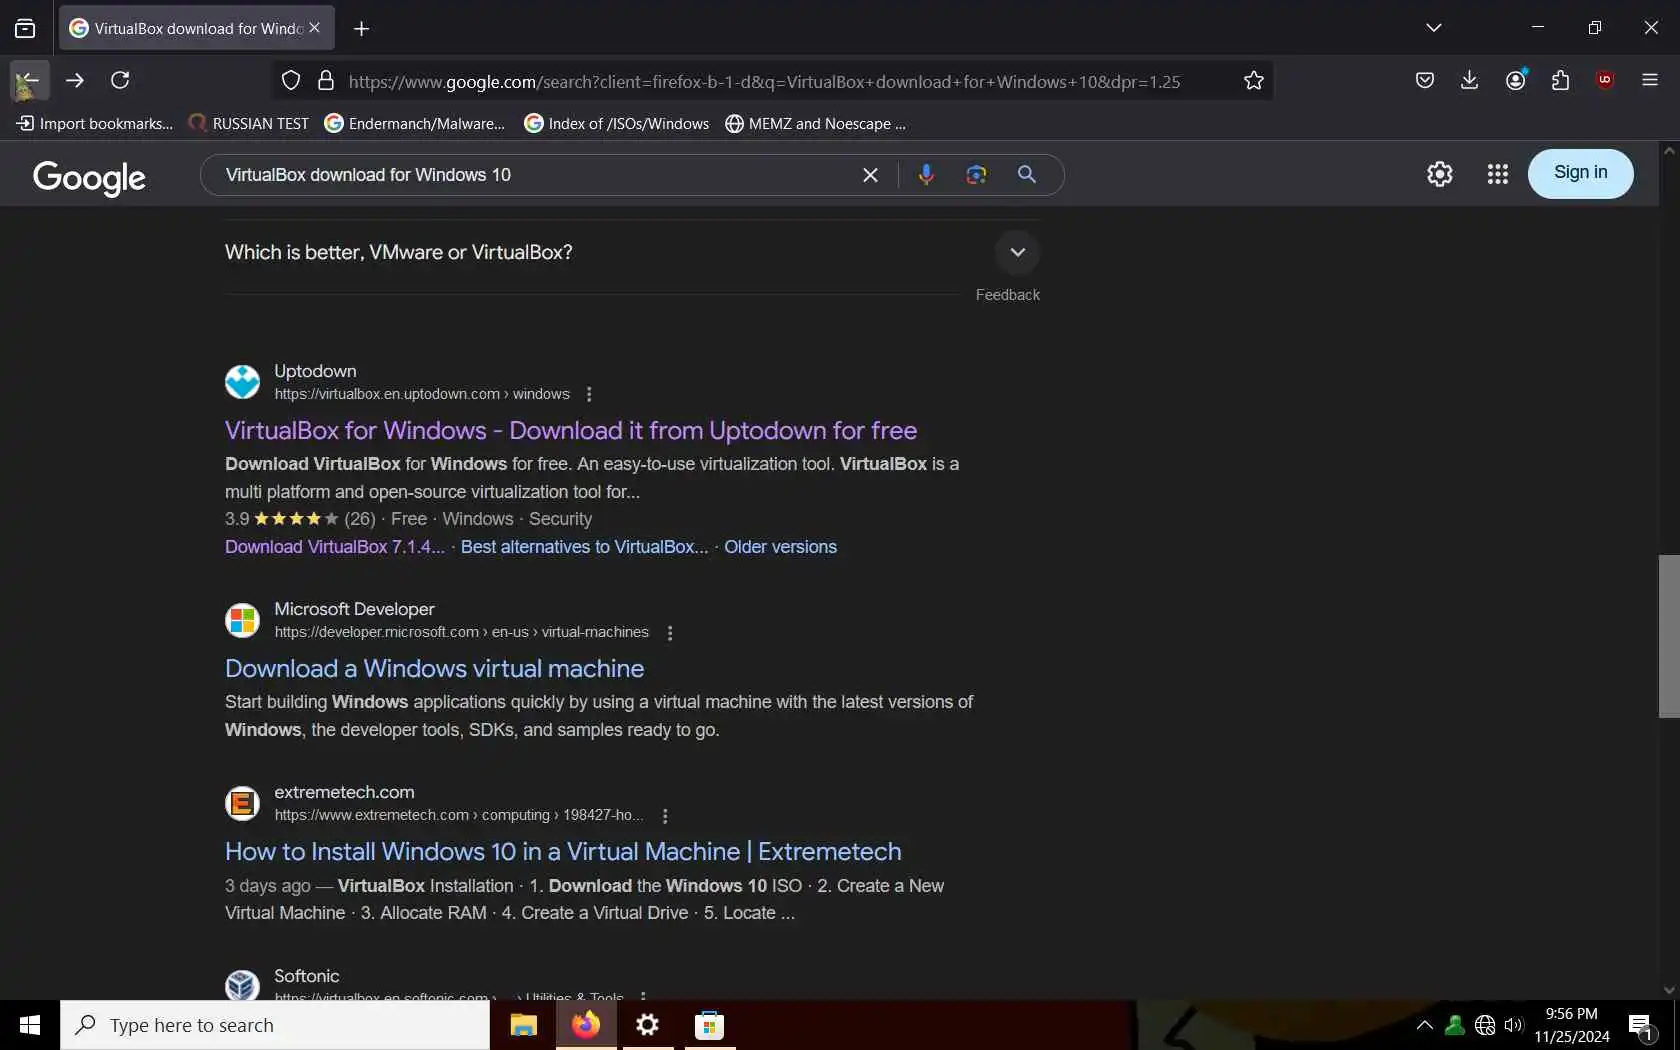Open 'VirtualBox for Windows - Download it from Uptodown'
This screenshot has width=1680, height=1050.
pos(571,431)
